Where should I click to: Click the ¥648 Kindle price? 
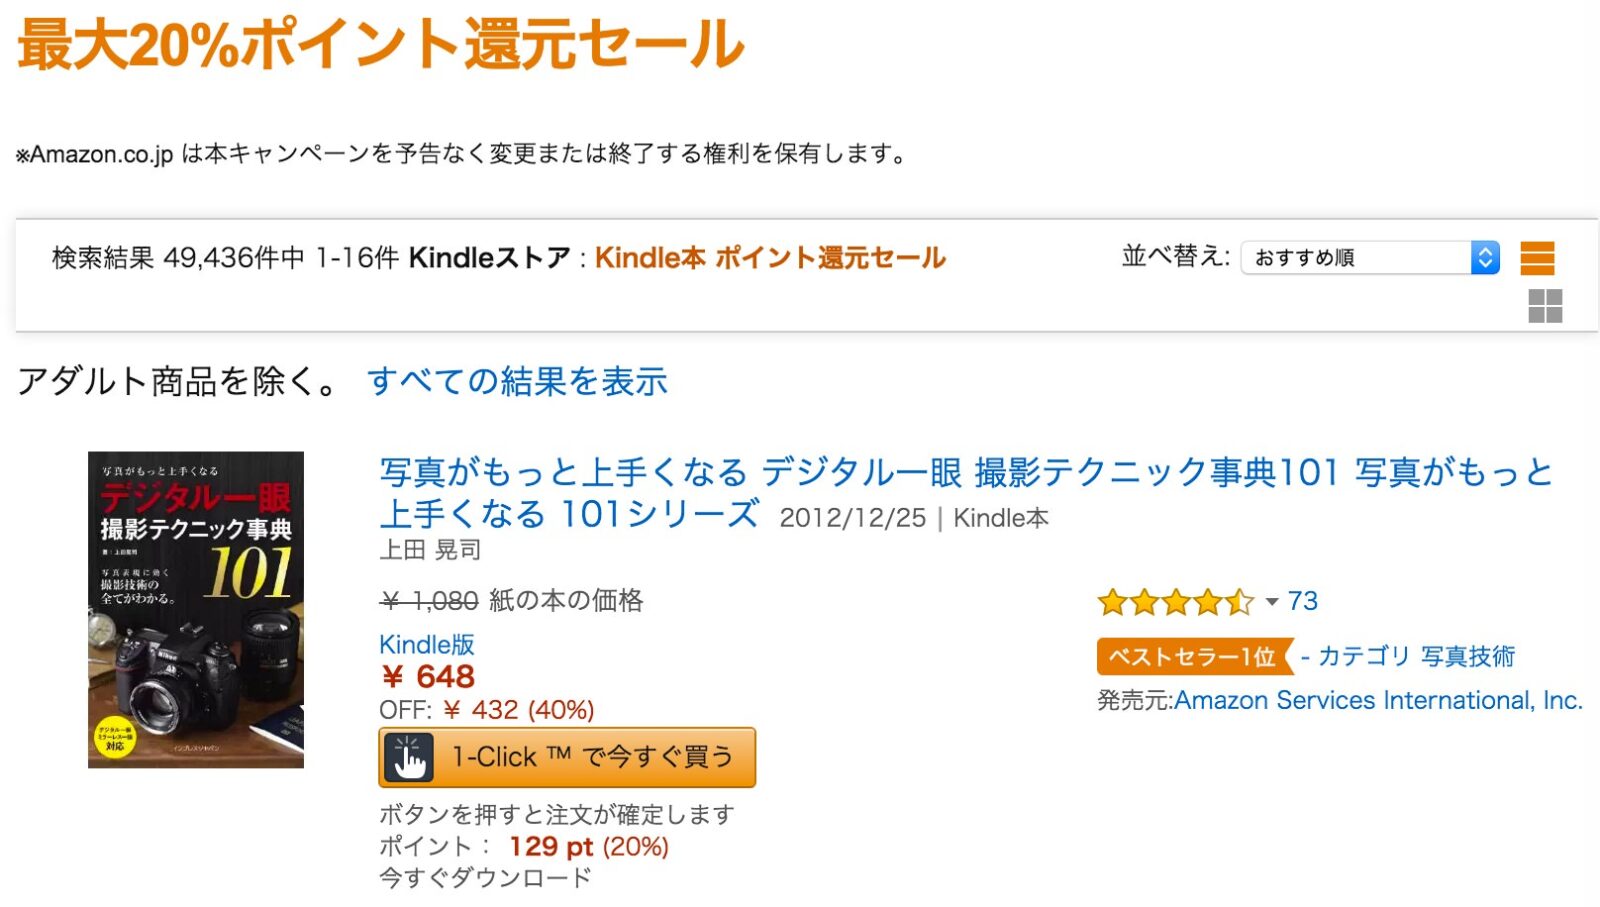click(428, 677)
